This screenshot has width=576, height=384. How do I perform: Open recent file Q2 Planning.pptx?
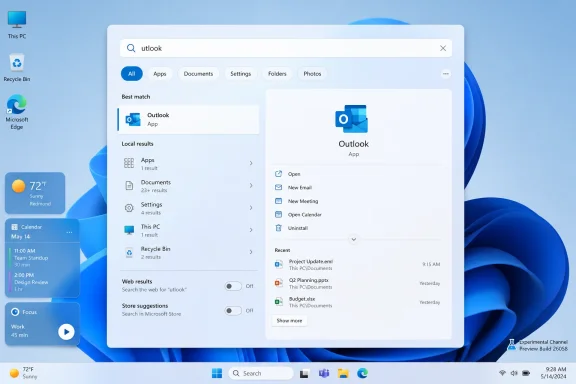357,283
